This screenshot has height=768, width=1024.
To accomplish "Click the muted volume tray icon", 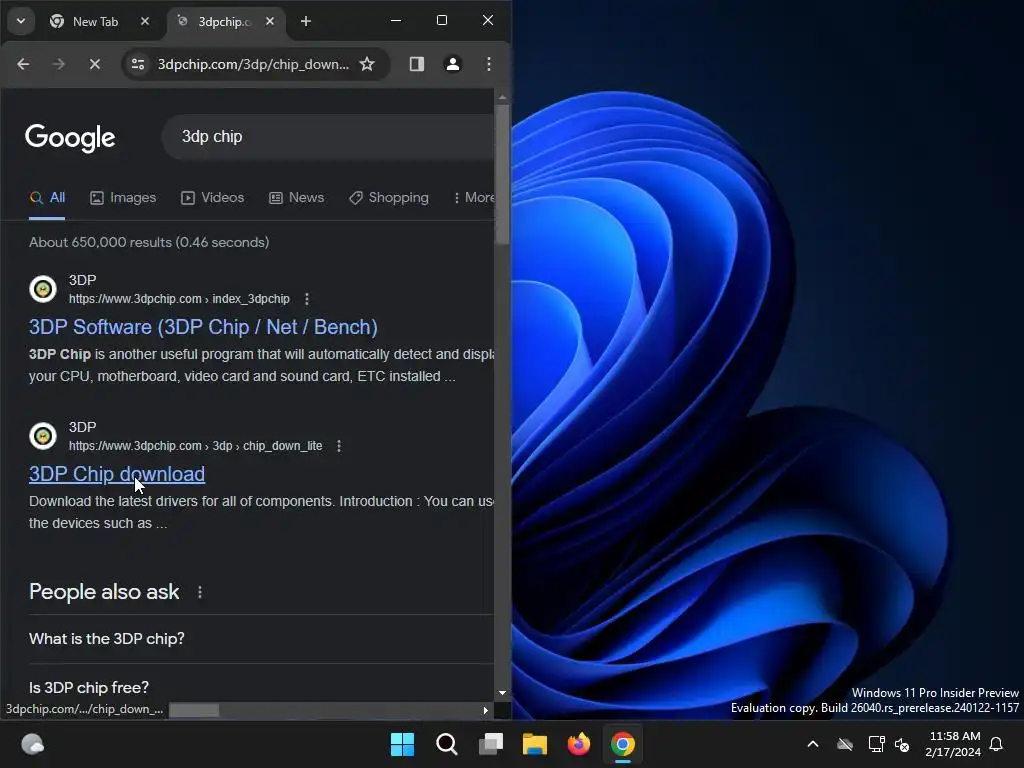I will (x=902, y=744).
